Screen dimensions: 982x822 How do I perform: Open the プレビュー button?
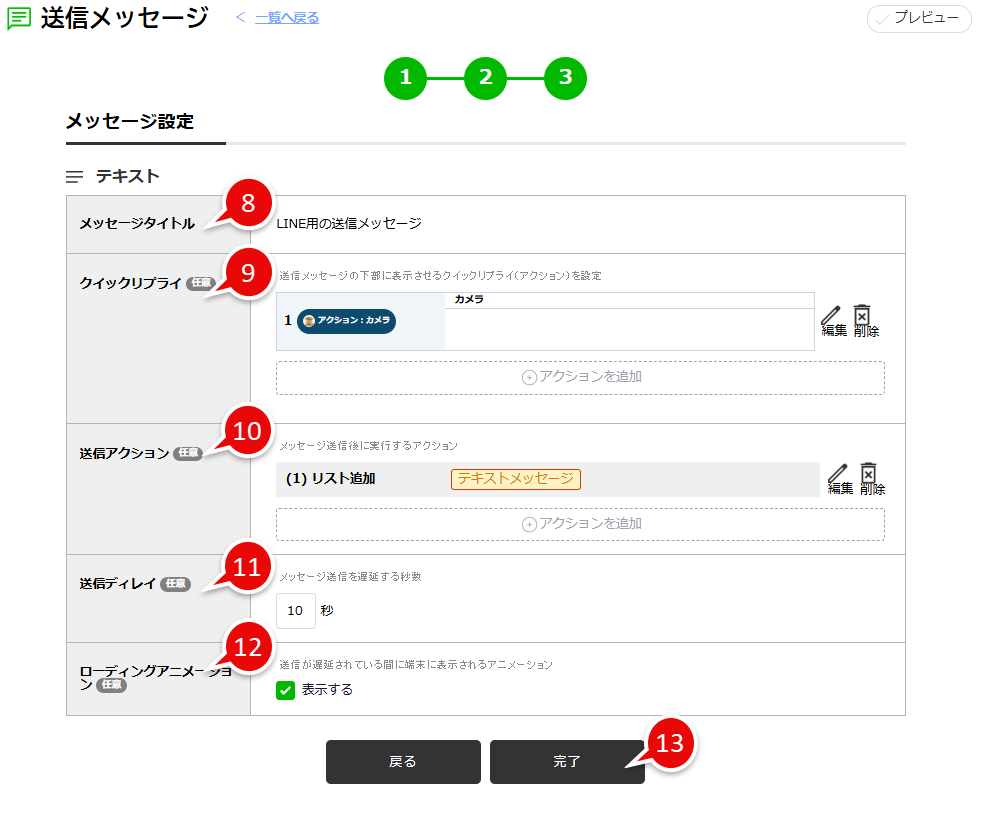click(x=918, y=19)
